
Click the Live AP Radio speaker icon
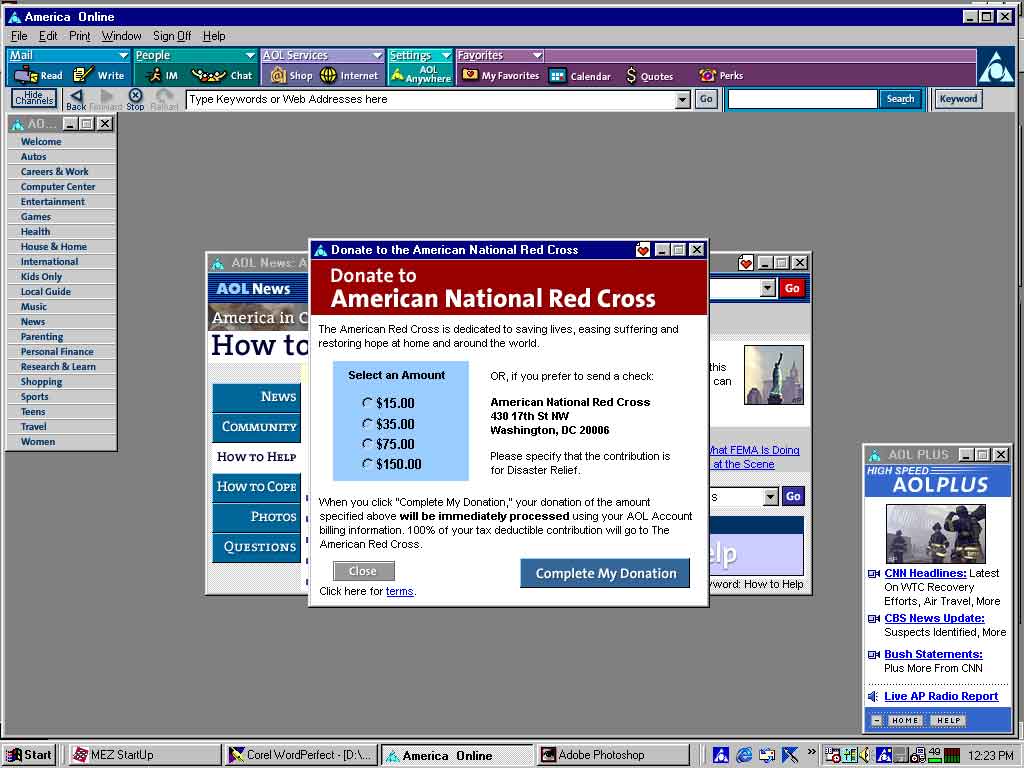(873, 697)
